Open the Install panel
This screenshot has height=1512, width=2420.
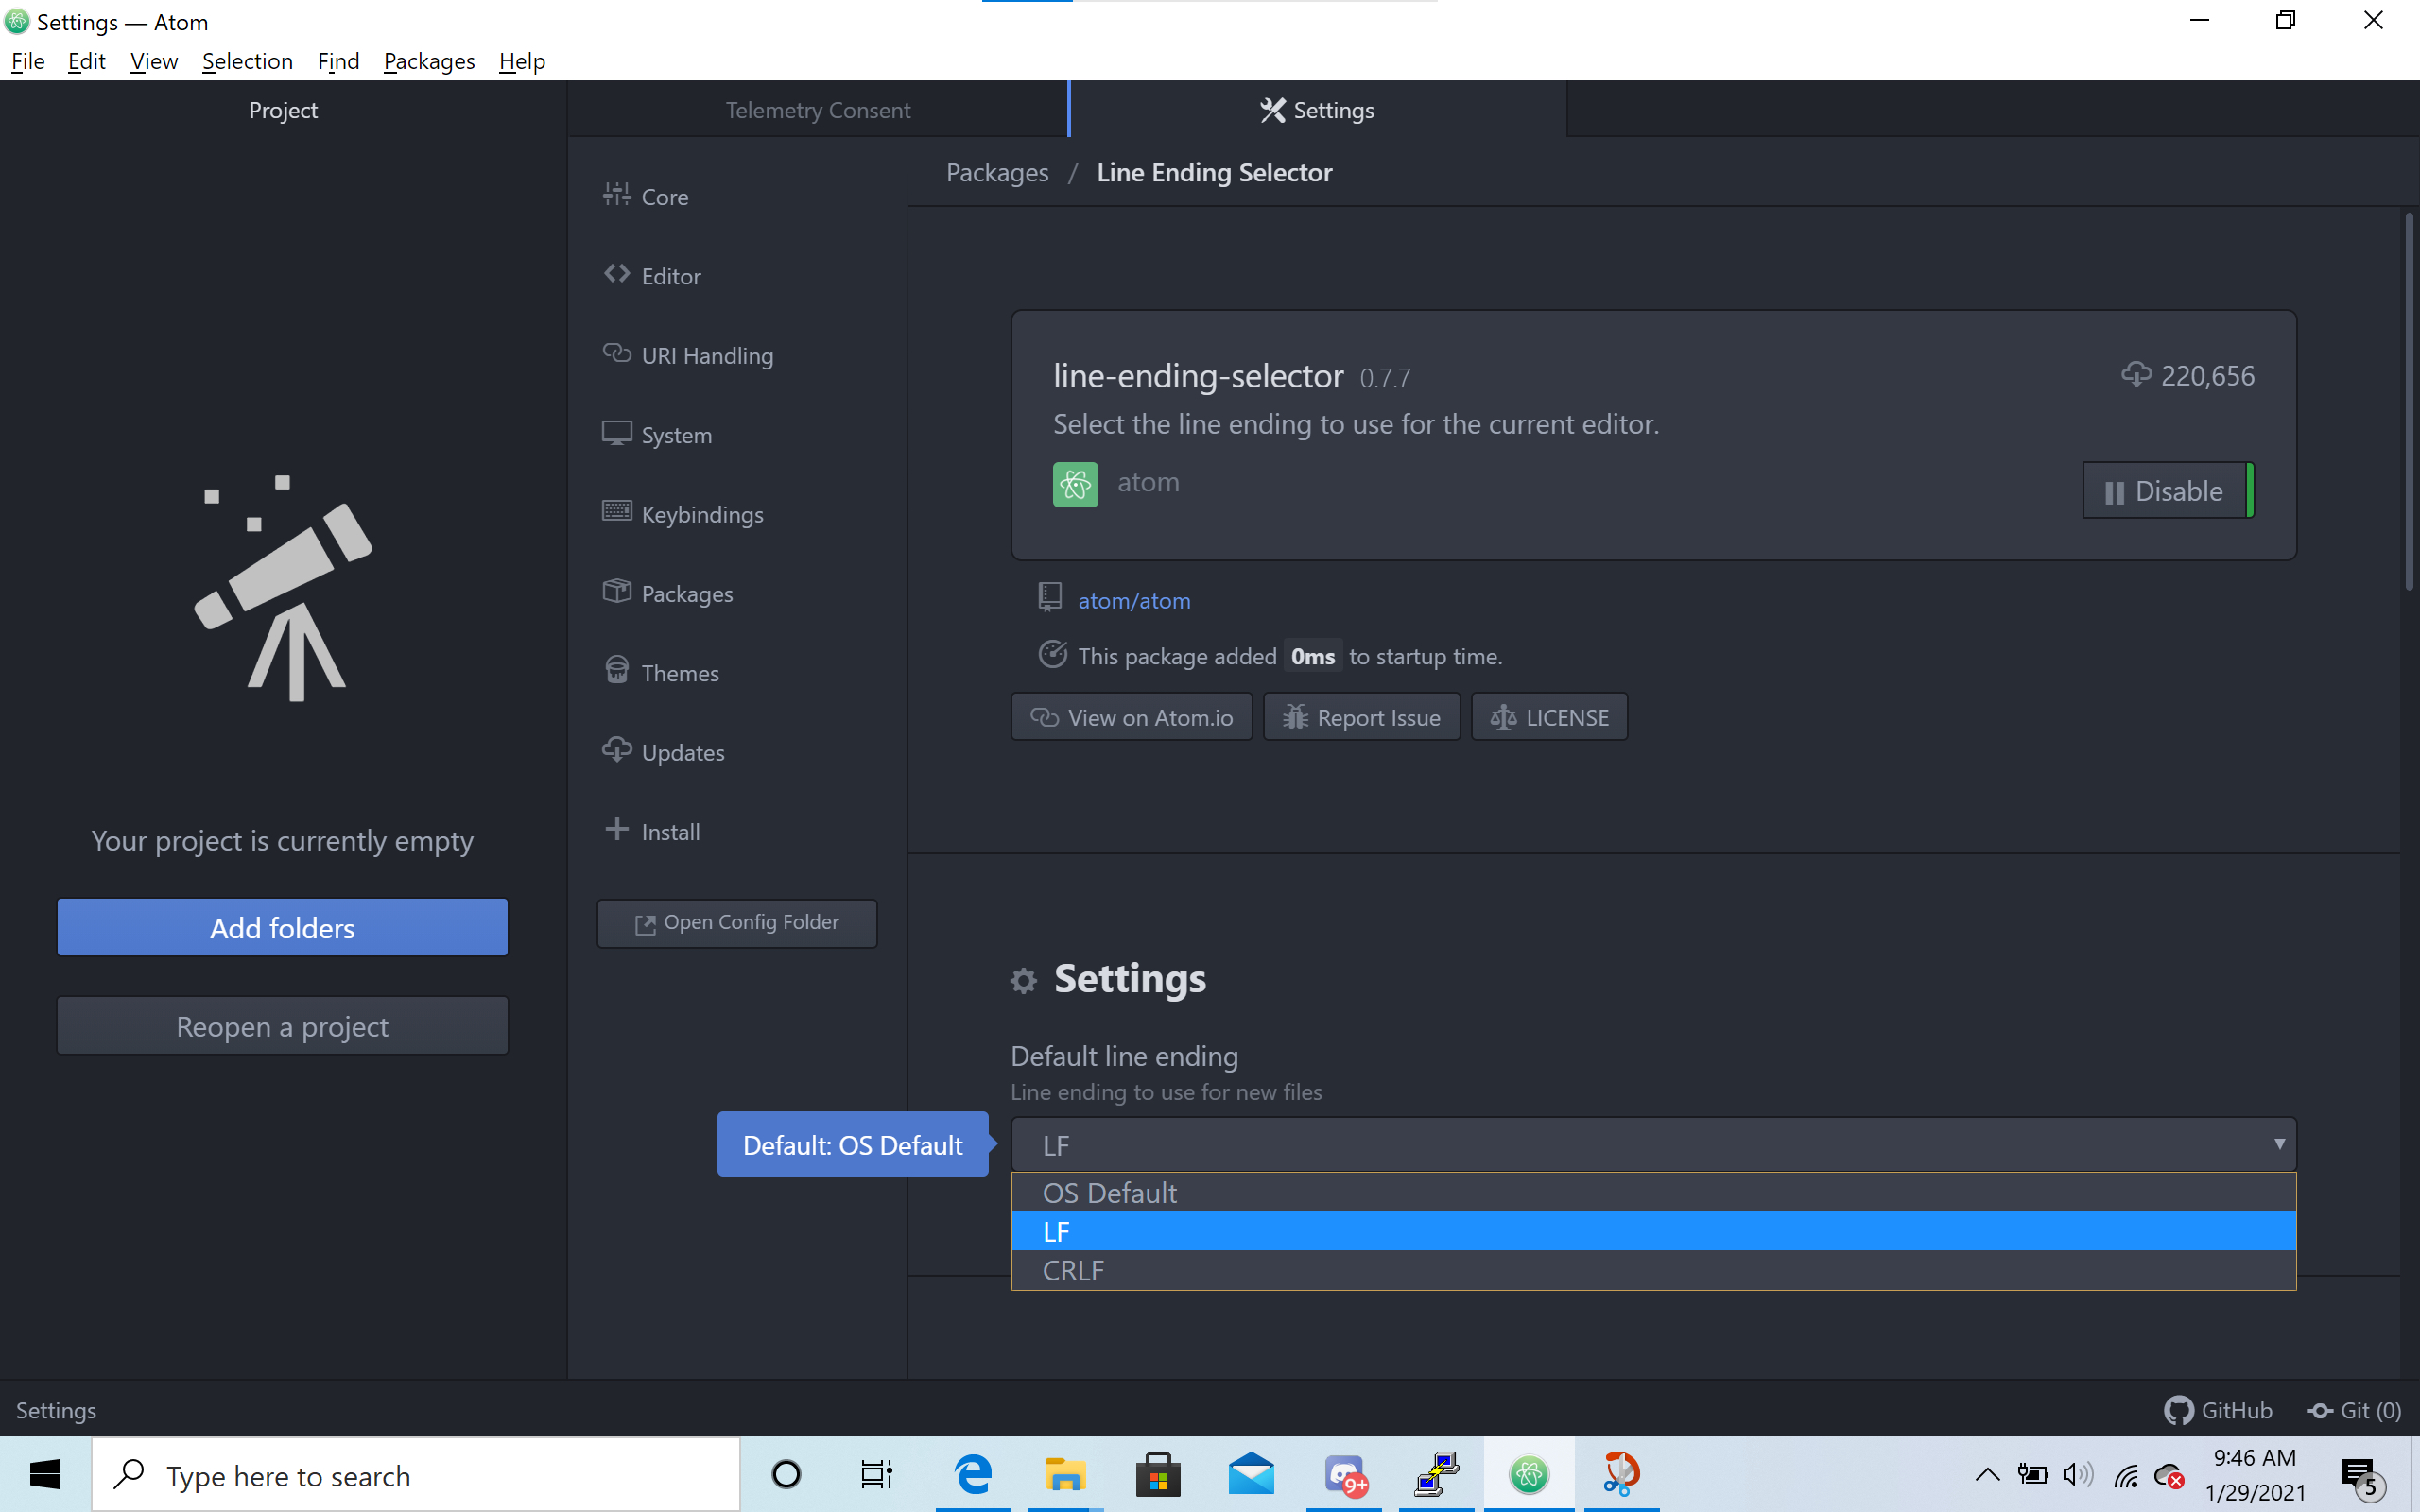point(651,831)
